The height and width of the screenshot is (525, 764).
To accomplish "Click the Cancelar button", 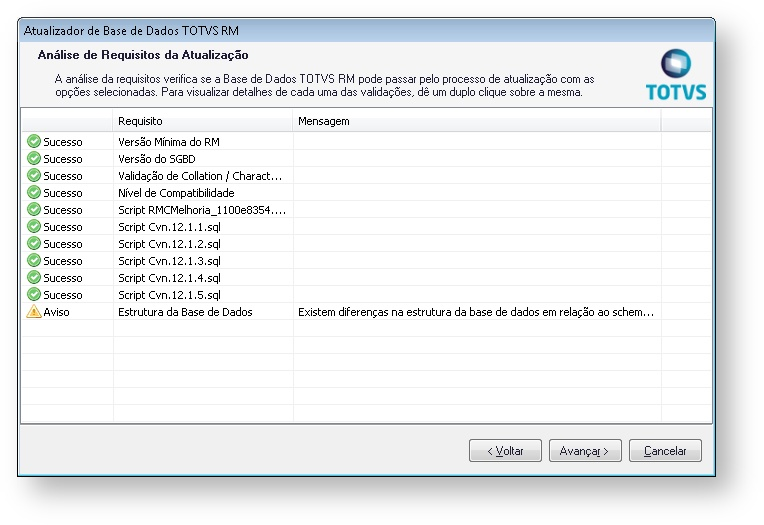I will (665, 450).
